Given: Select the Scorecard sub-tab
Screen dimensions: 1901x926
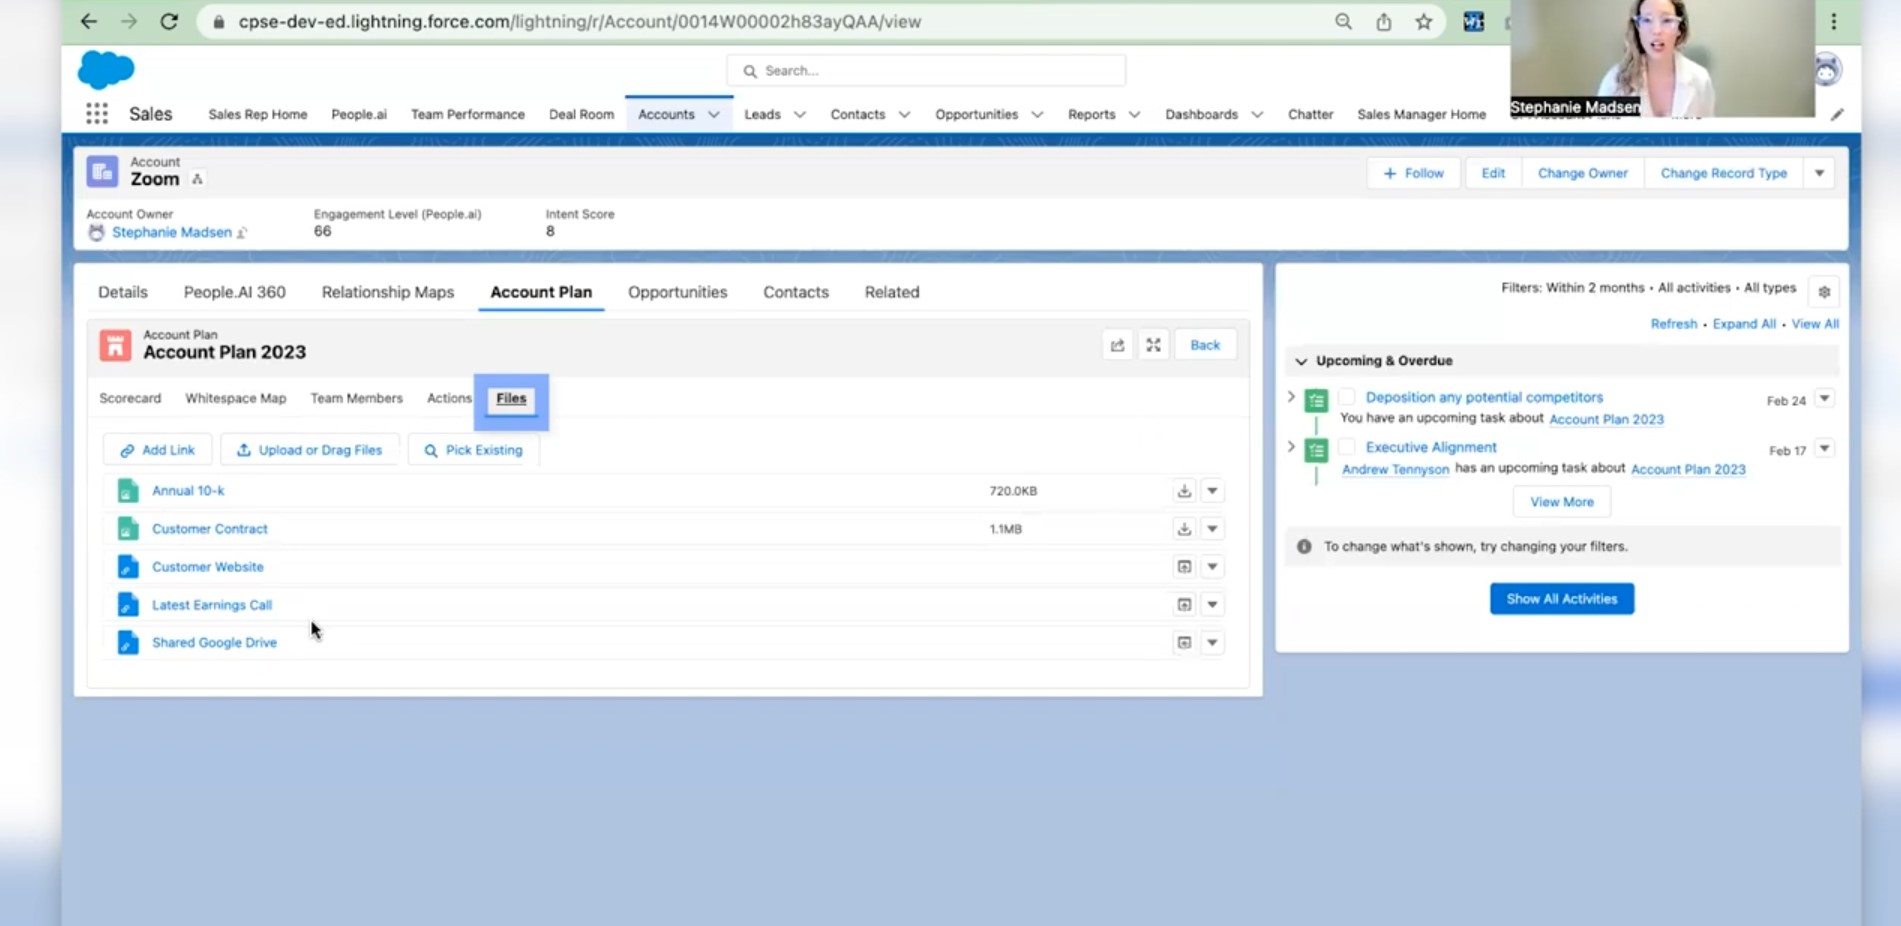Looking at the screenshot, I should click(130, 398).
